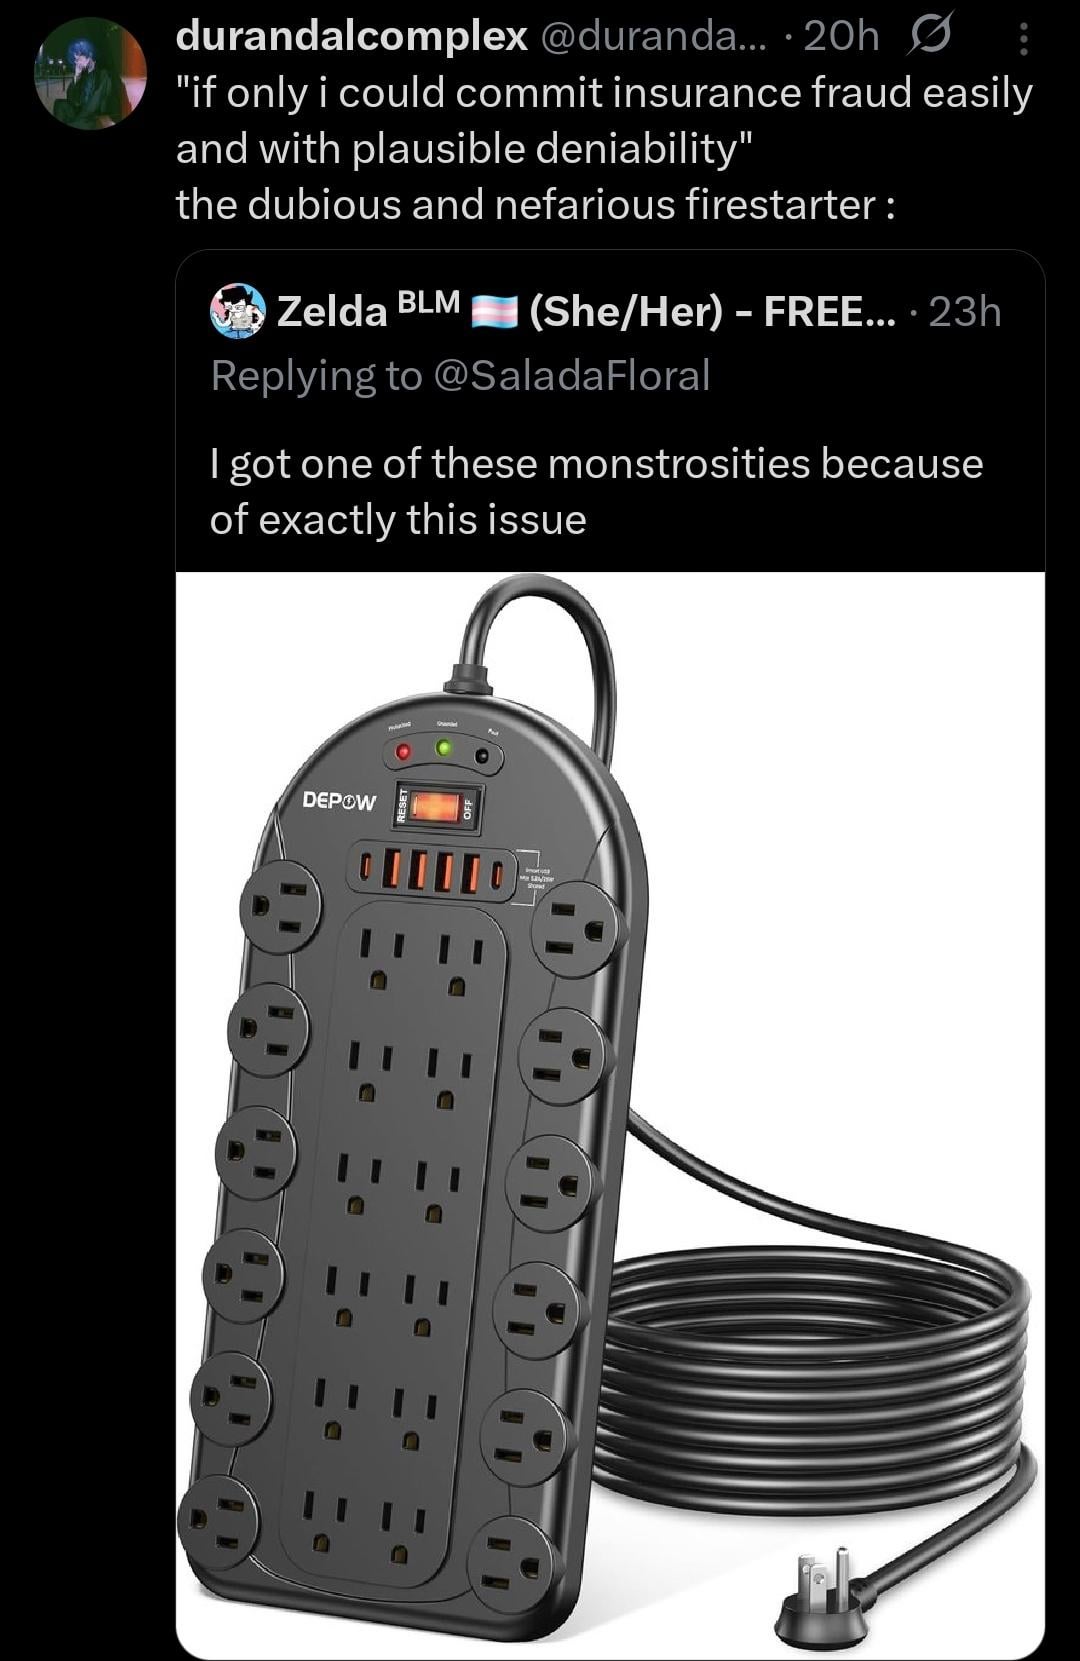
Task: Click the DEPOW brand logo
Action: pos(340,800)
